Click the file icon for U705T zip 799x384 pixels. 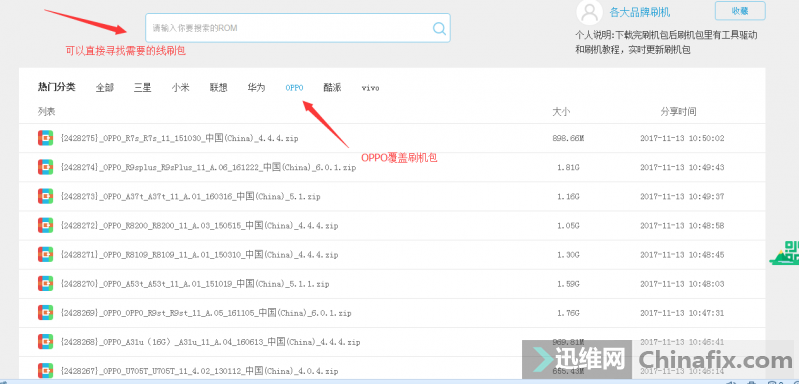[x=45, y=371]
